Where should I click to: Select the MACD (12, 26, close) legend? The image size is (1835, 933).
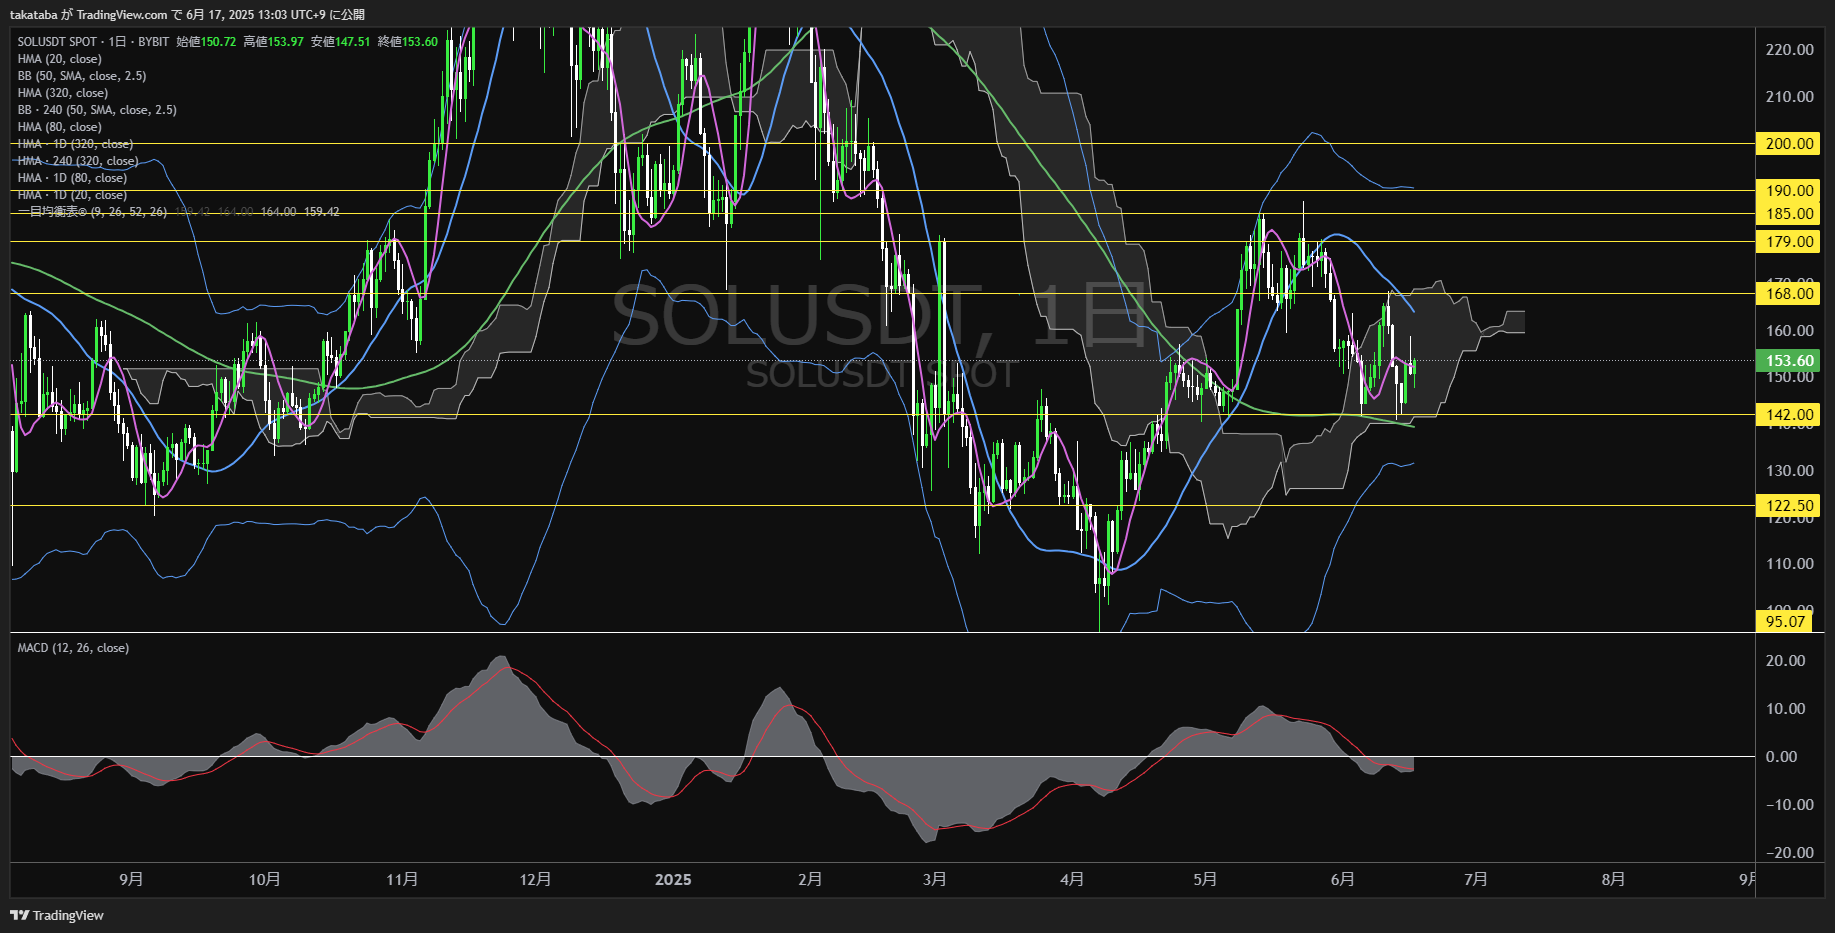pos(73,648)
